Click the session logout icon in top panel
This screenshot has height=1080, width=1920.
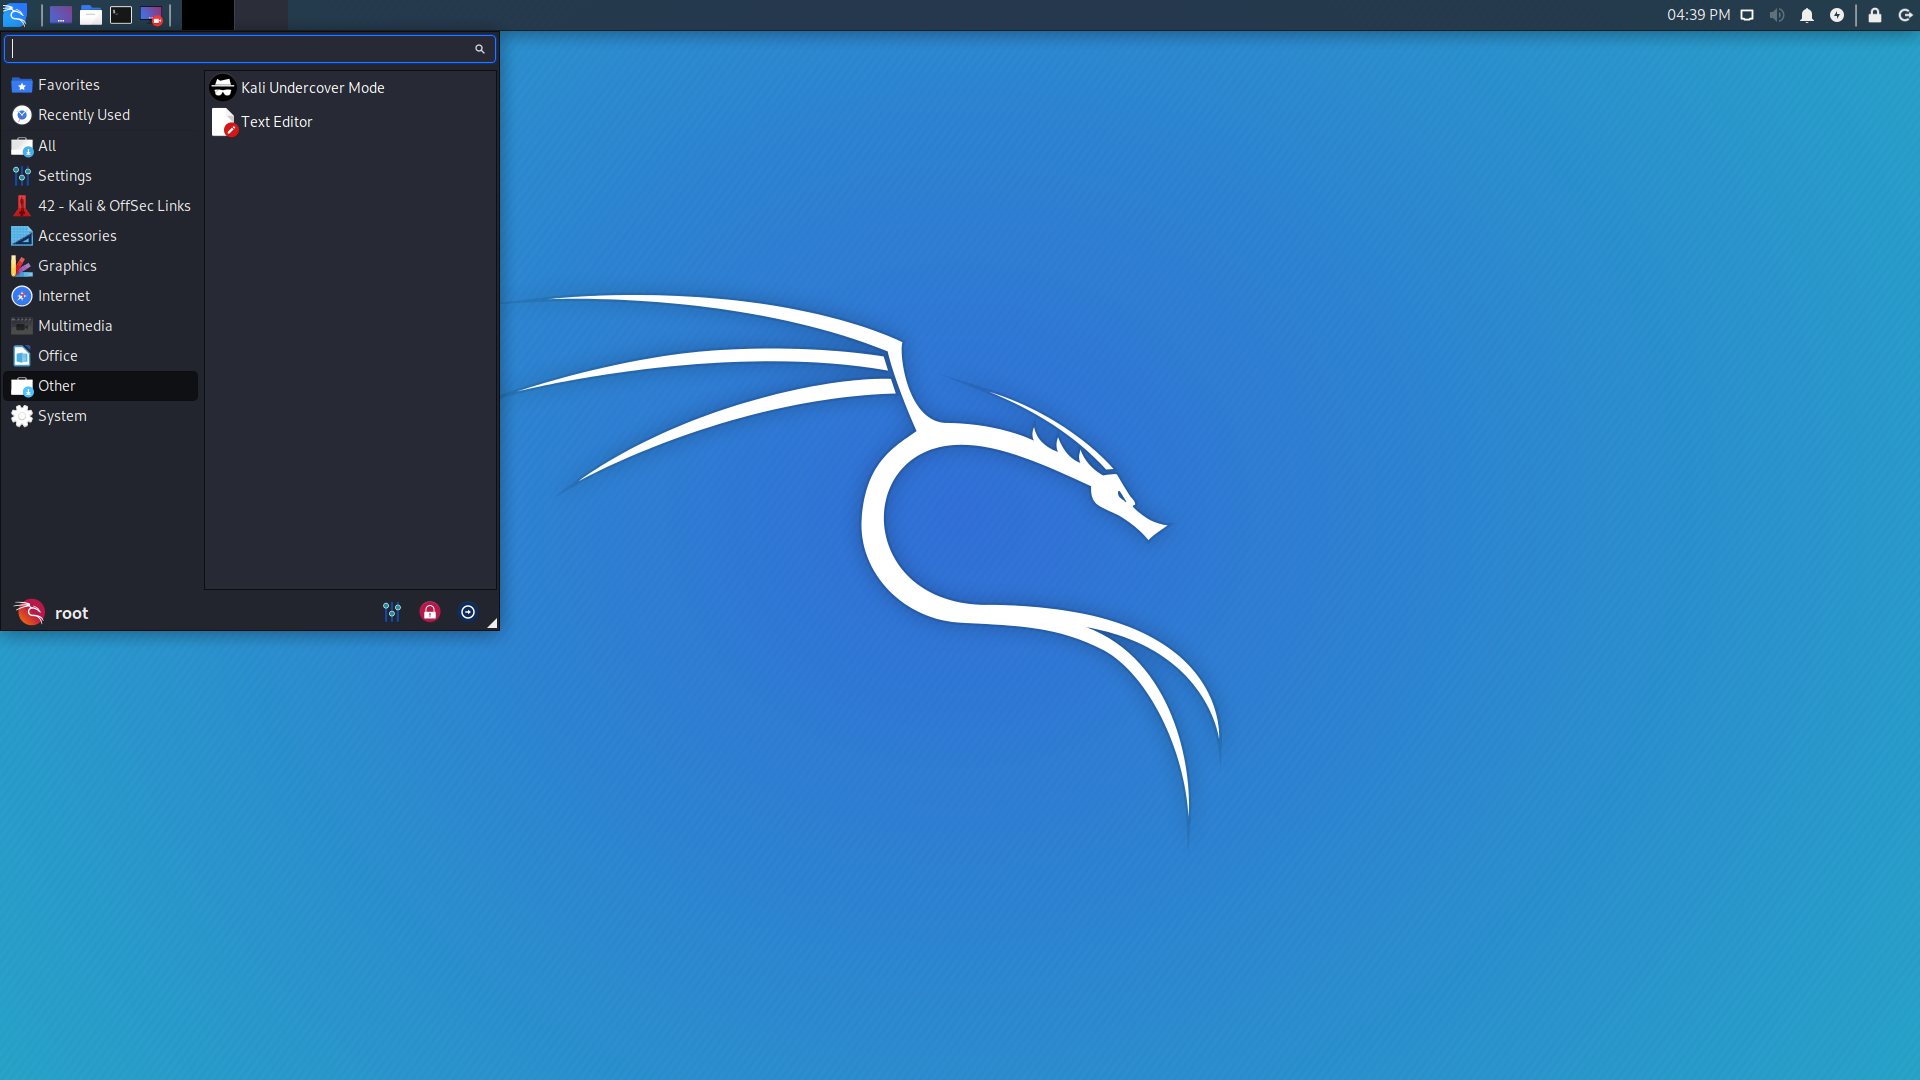(1905, 15)
